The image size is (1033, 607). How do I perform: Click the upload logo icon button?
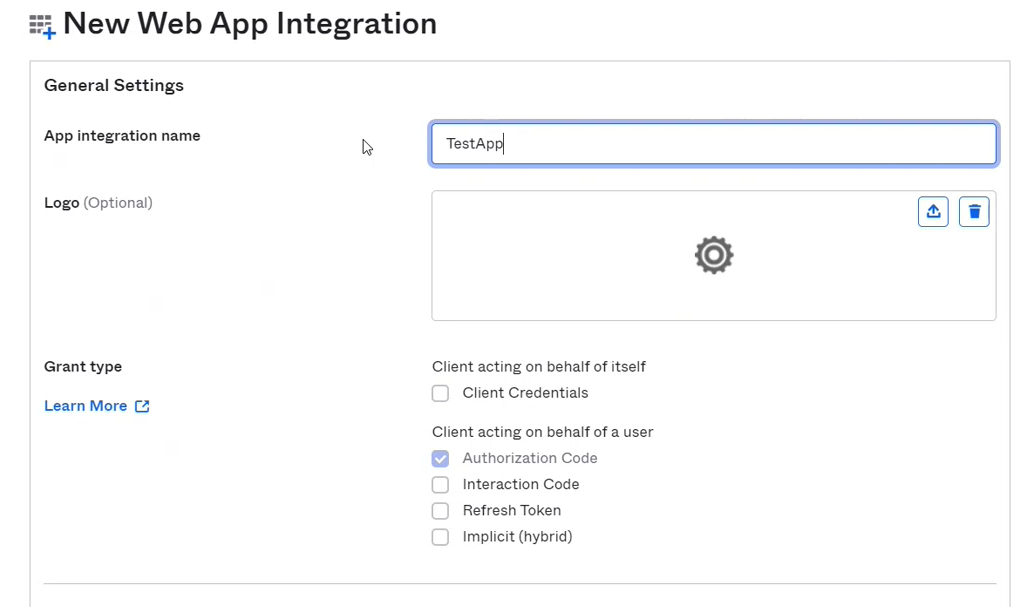(933, 211)
